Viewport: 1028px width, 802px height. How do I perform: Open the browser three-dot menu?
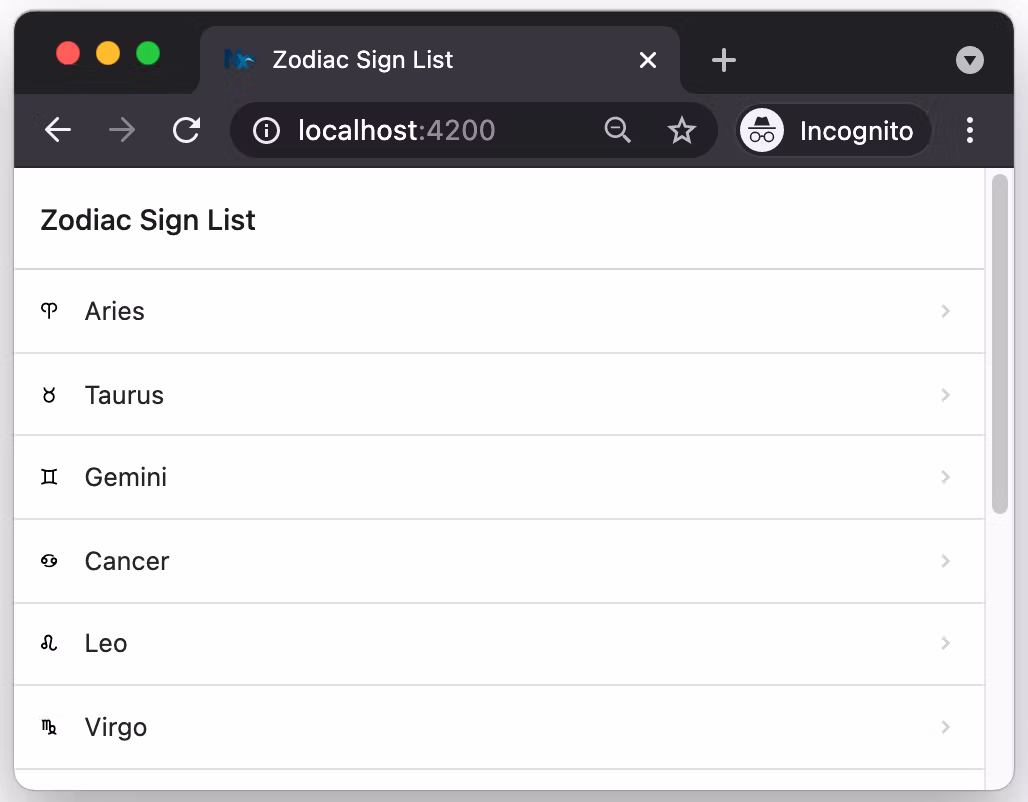point(969,130)
